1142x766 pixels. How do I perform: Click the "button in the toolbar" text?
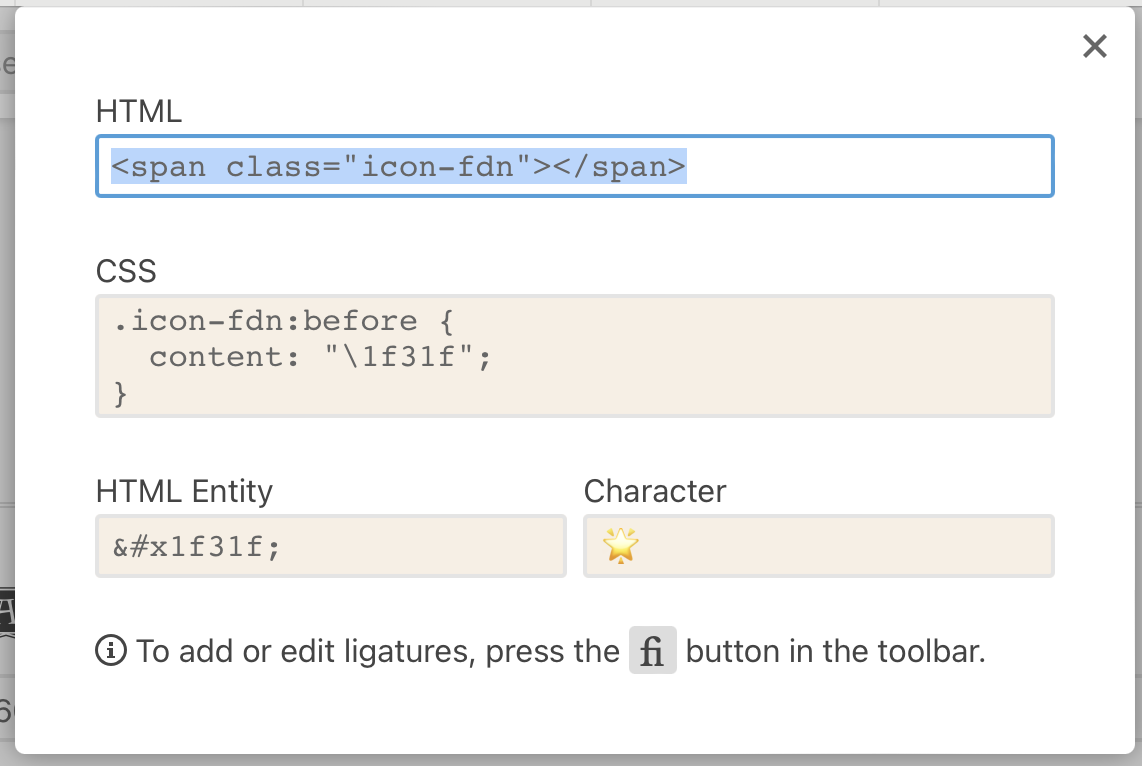tap(836, 652)
